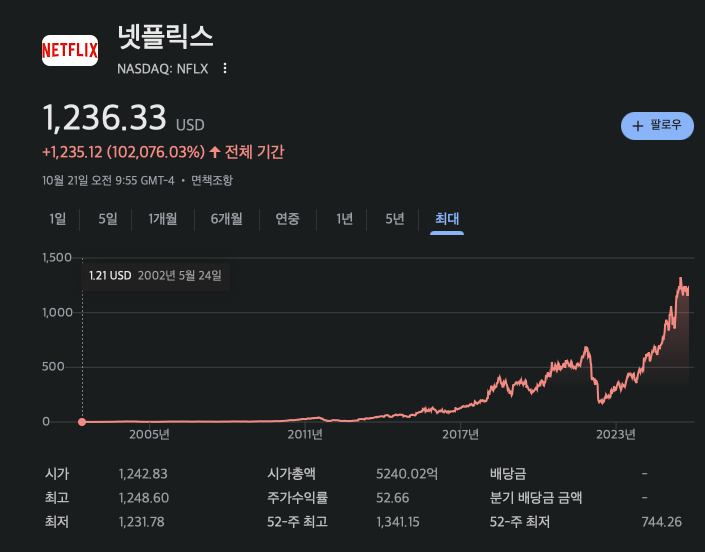This screenshot has width=705, height=552.
Task: Click the chart's starting data point dot
Action: (x=82, y=421)
